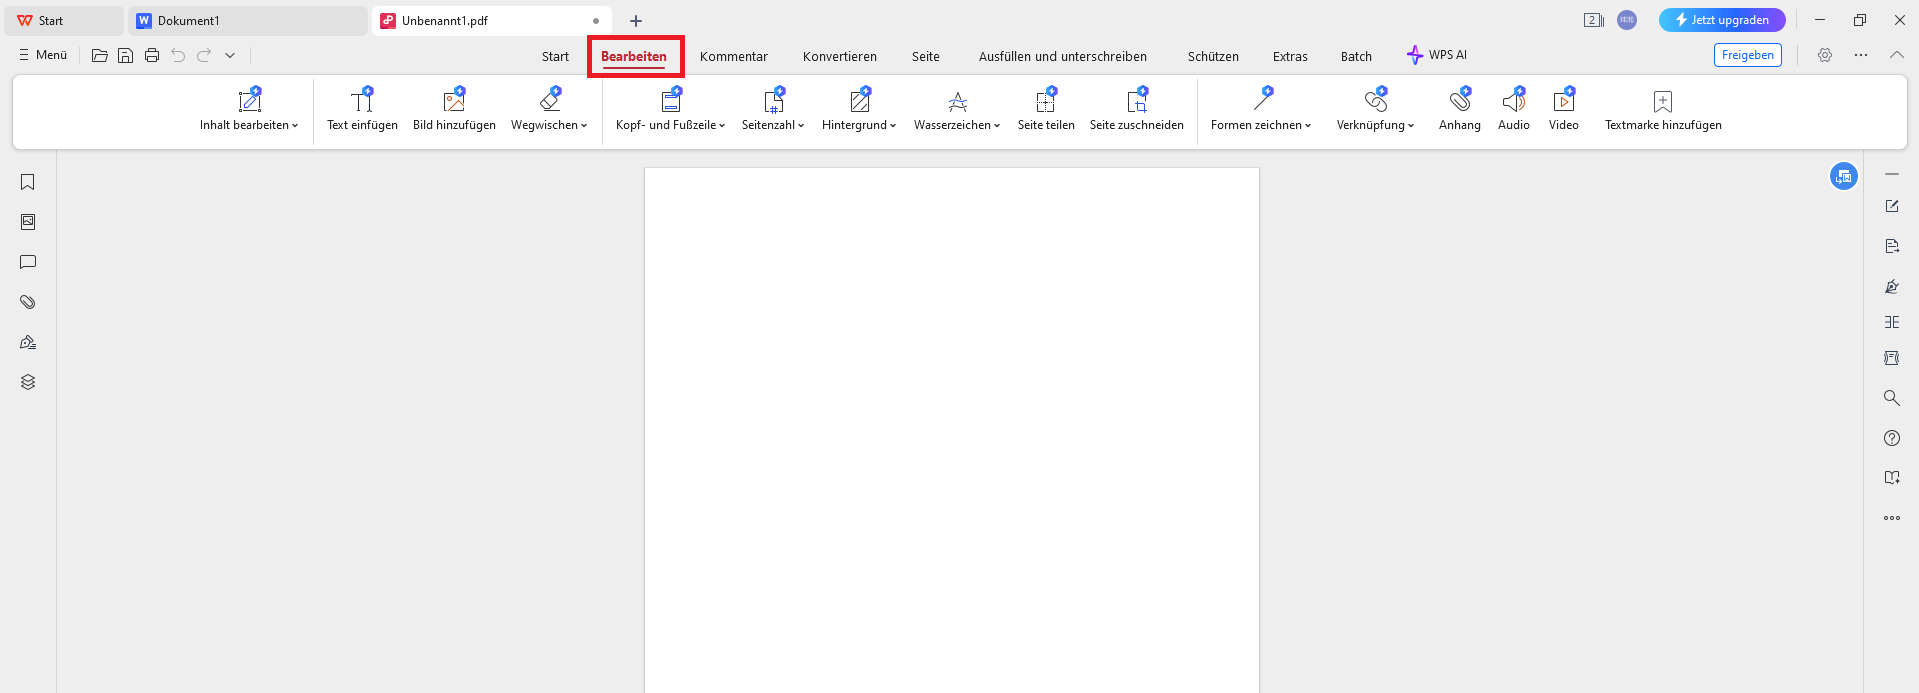Open the bookmarks sidebar panel
Screen dimensions: 1919x693
pyautogui.click(x=28, y=182)
